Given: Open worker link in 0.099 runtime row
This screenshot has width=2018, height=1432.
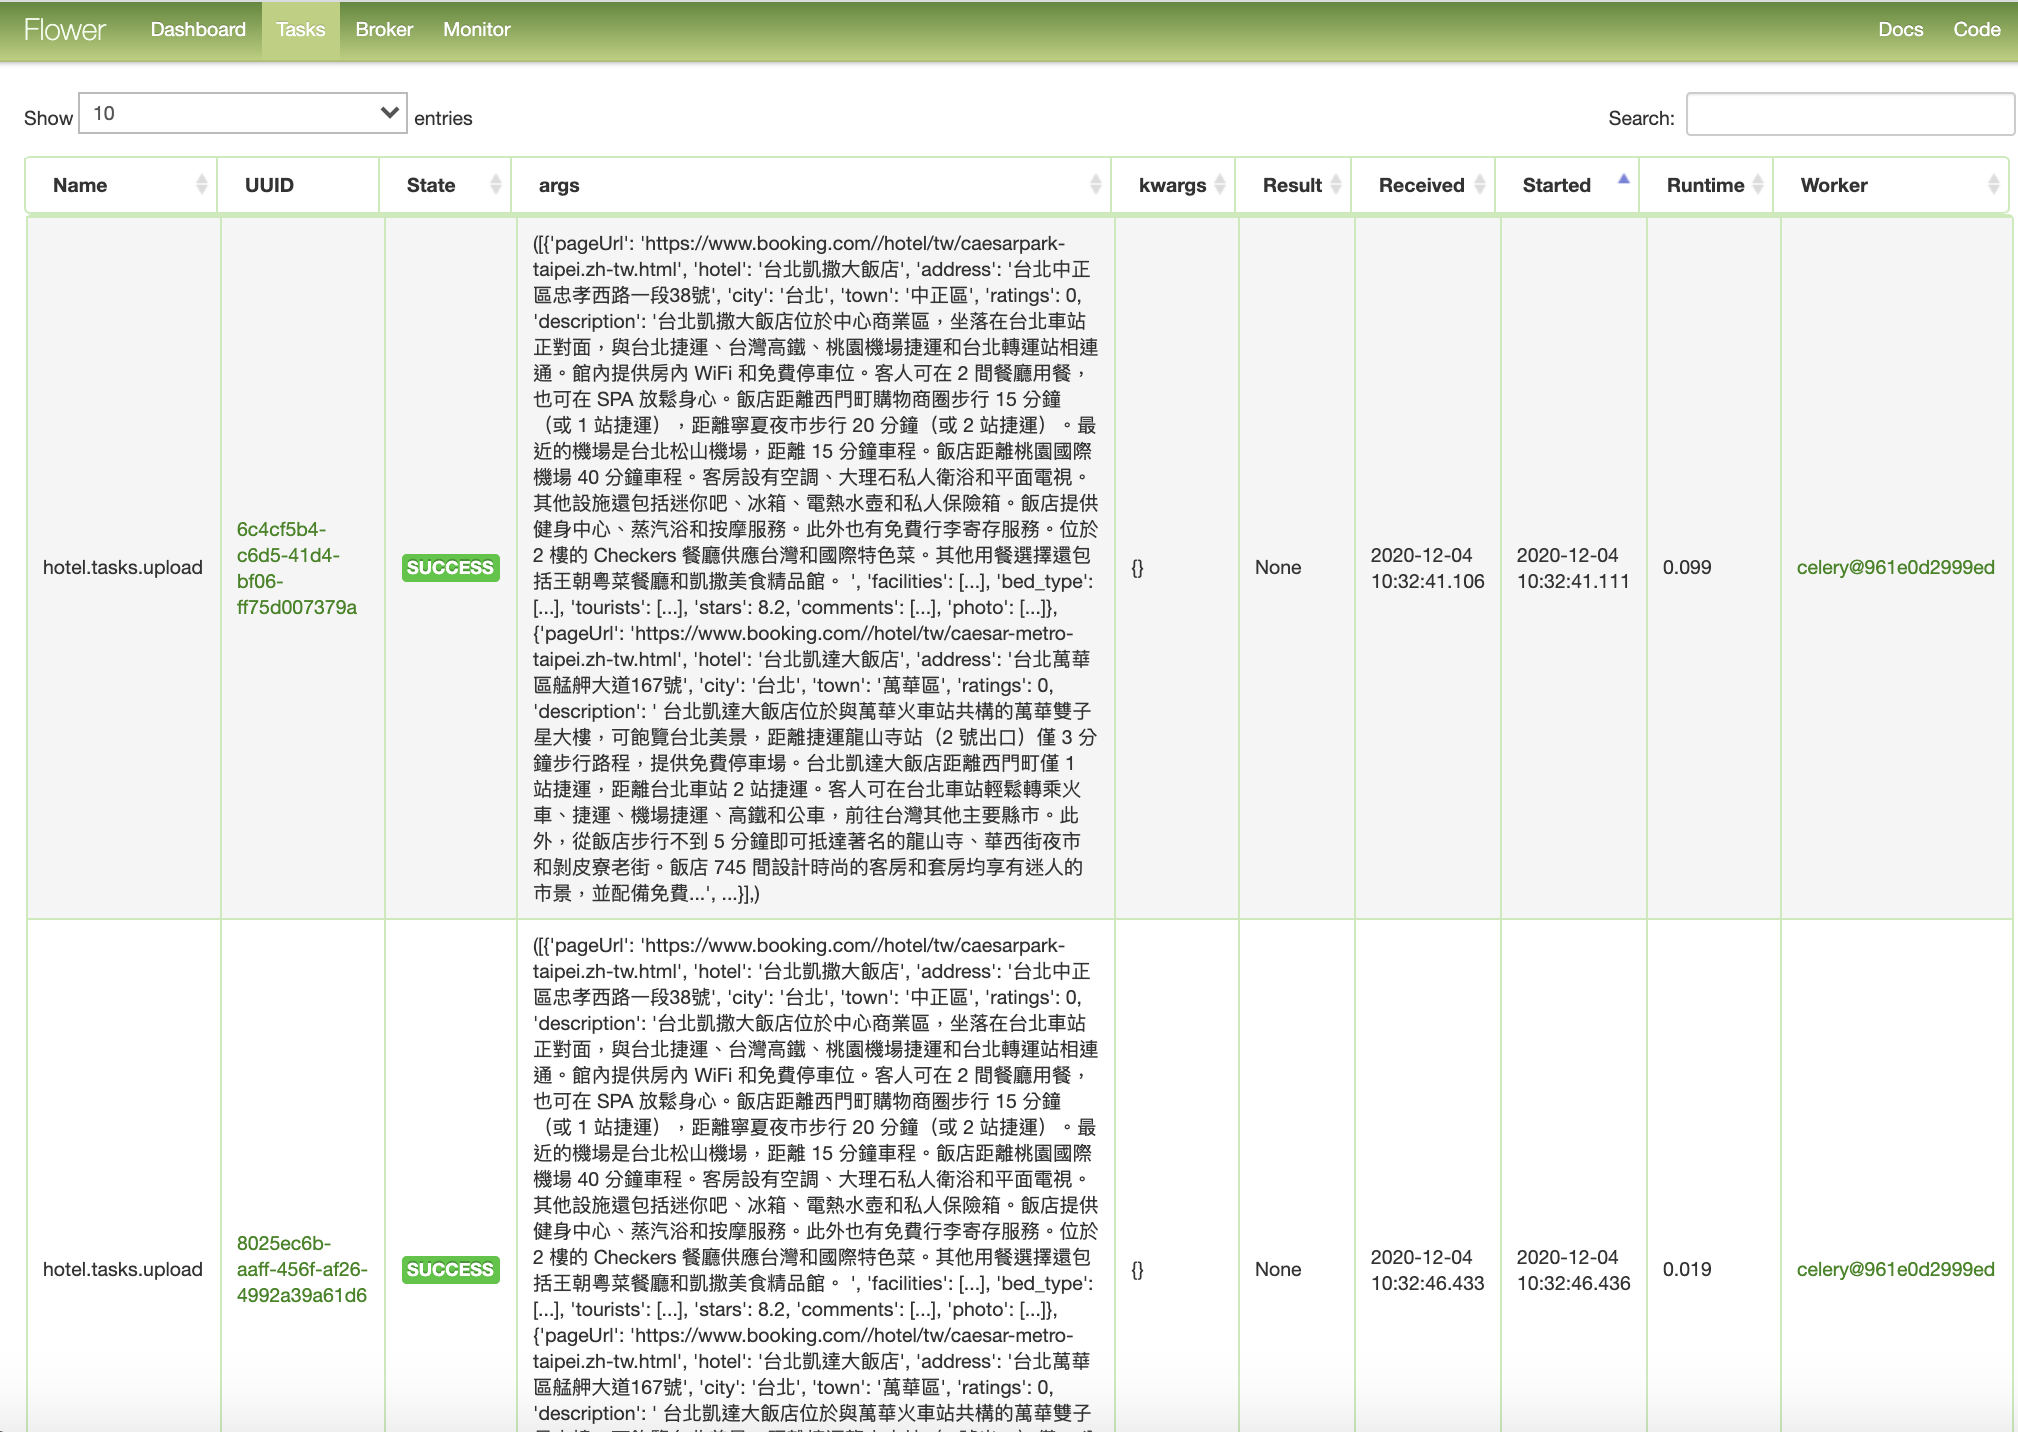Looking at the screenshot, I should click(x=1895, y=567).
